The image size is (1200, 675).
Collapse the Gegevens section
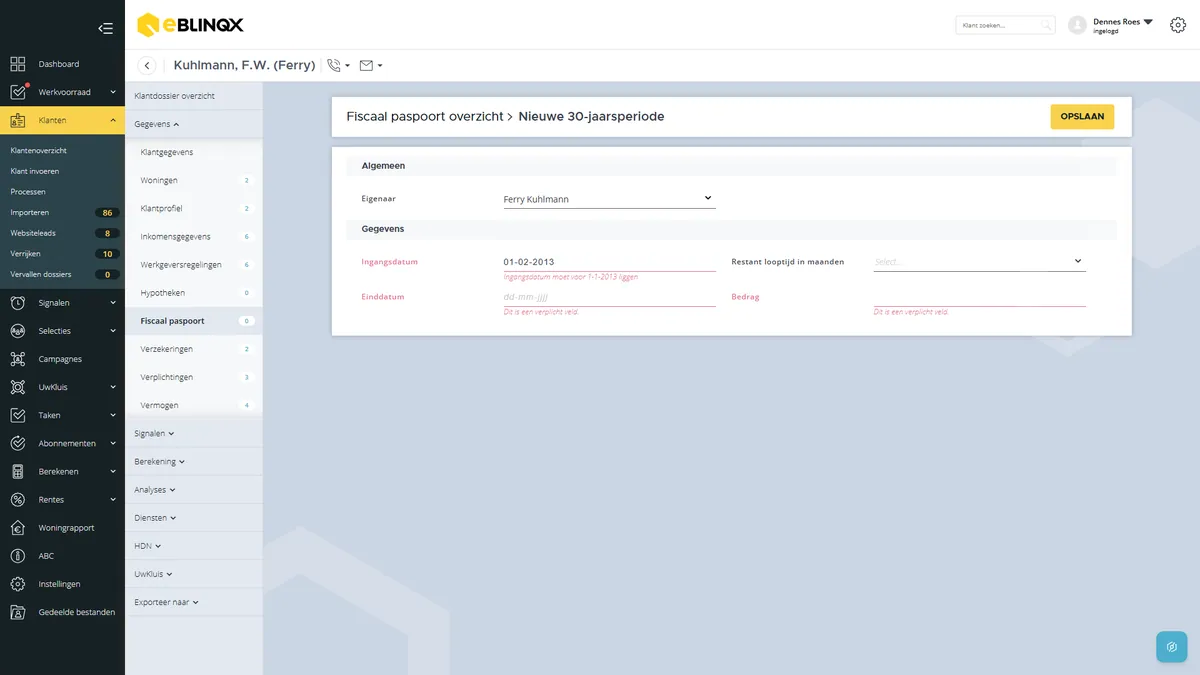click(x=157, y=124)
